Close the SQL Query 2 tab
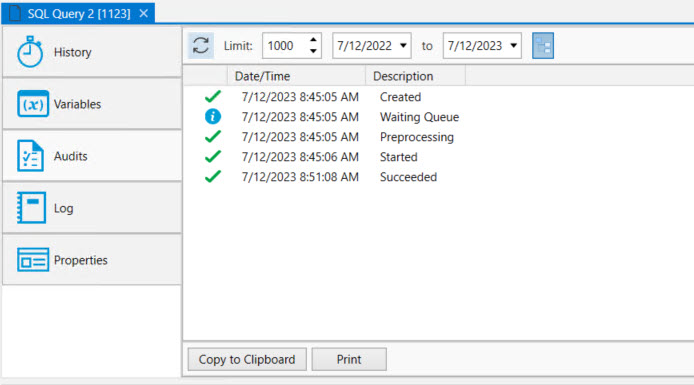This screenshot has height=385, width=694. (x=143, y=14)
